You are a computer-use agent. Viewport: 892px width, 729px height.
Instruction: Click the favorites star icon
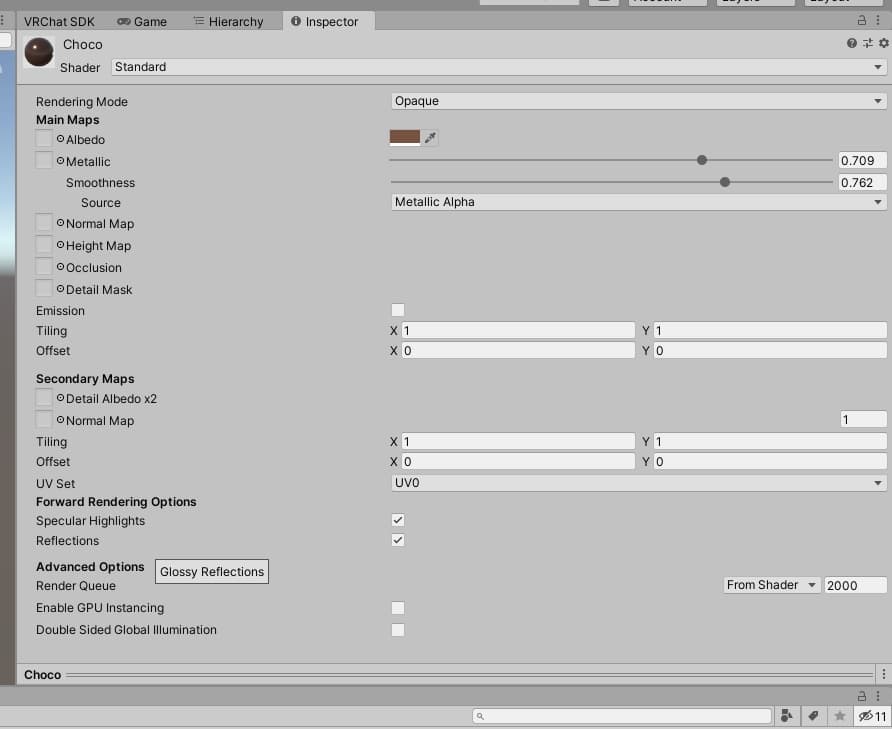840,715
